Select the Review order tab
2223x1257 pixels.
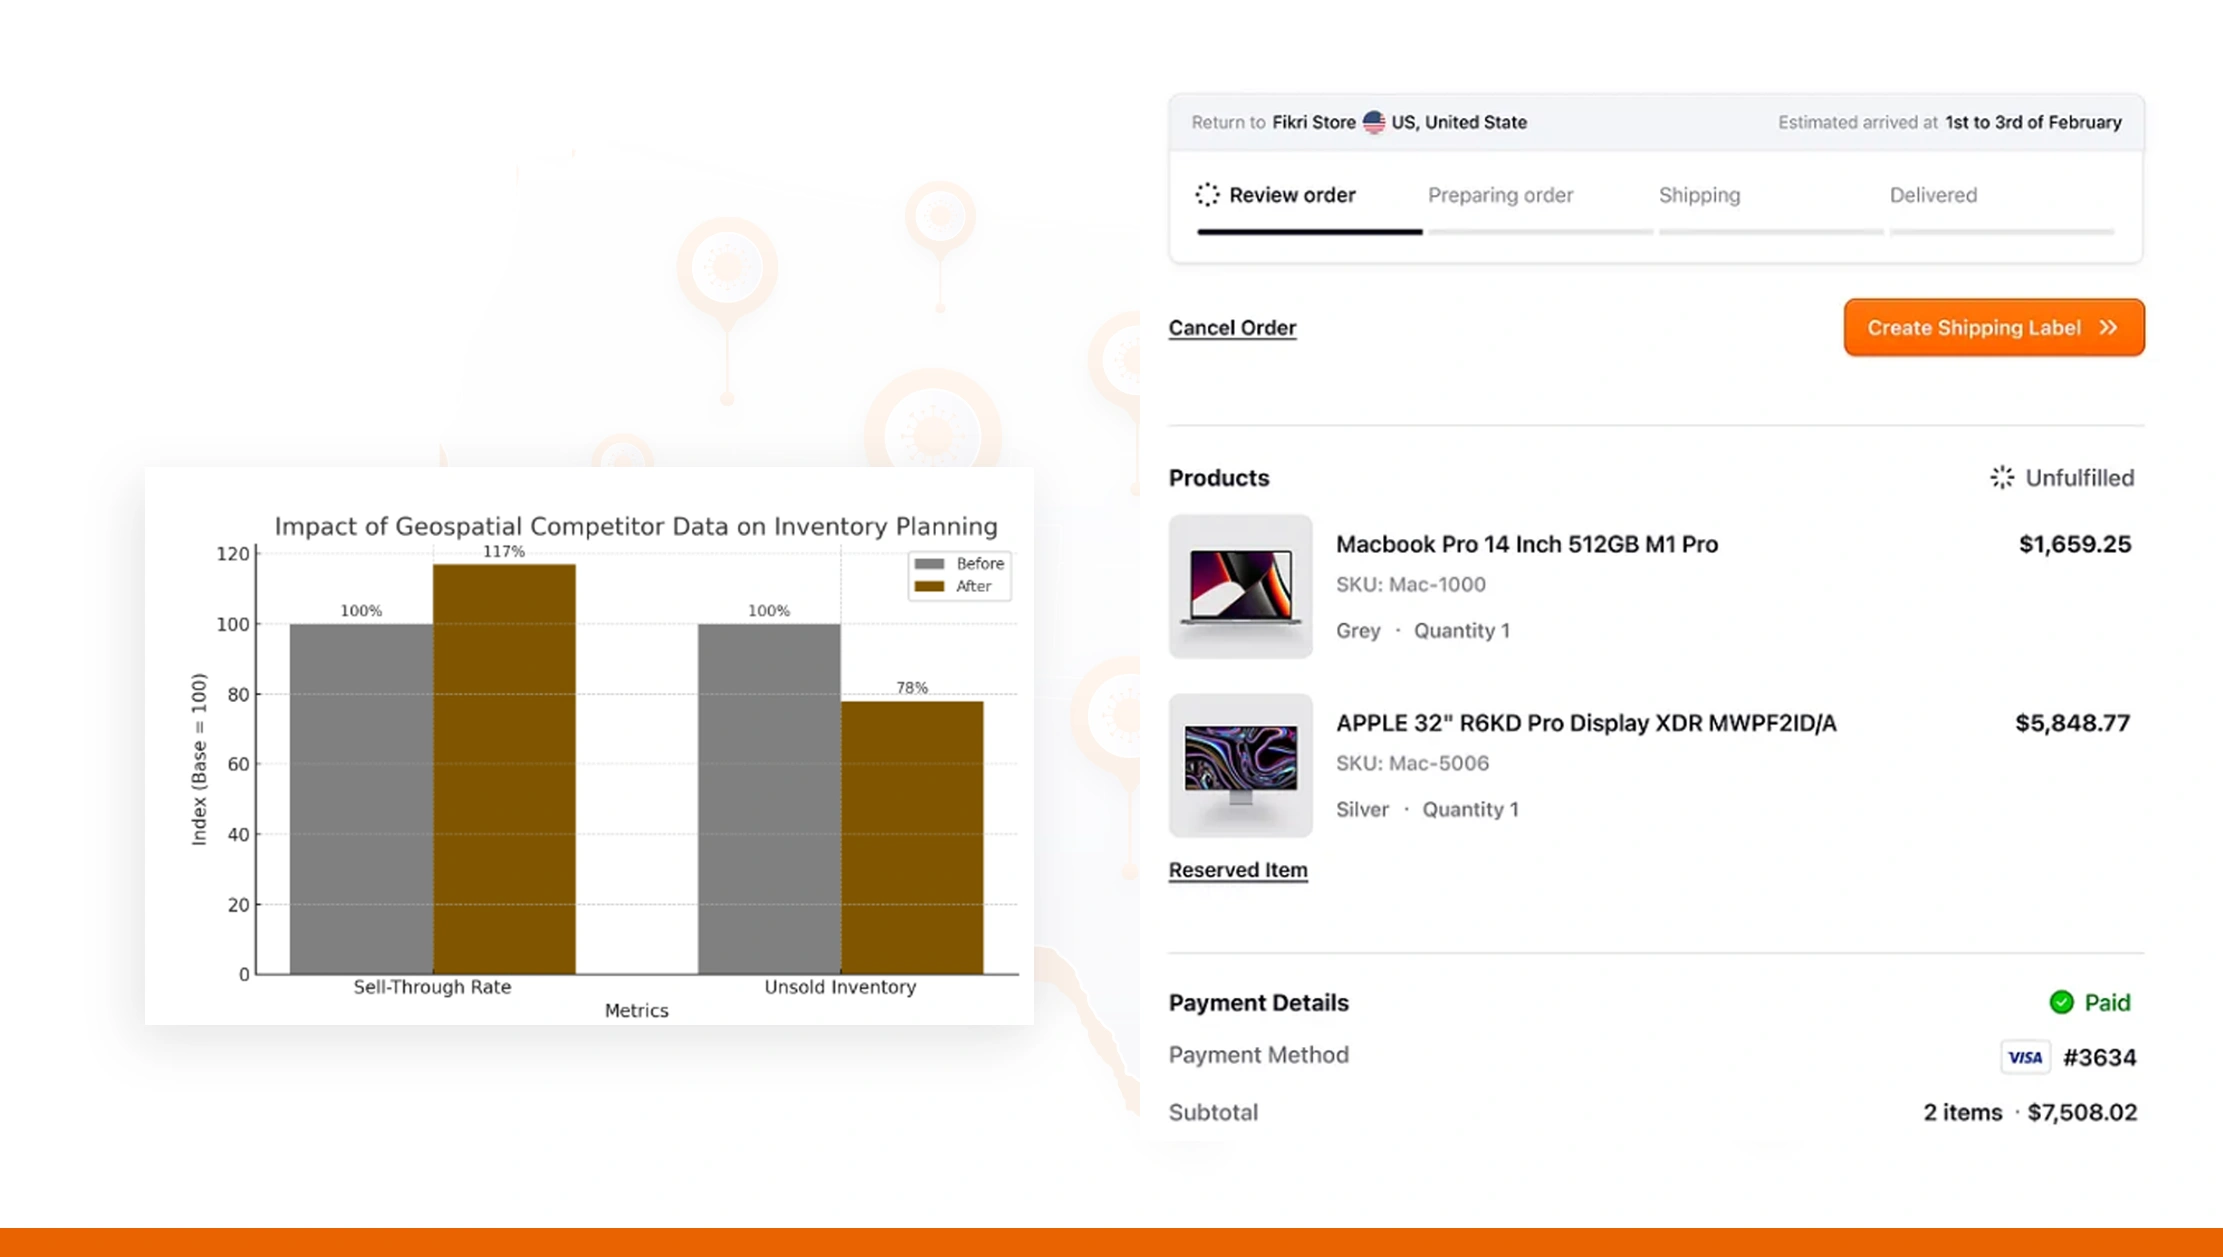tap(1292, 195)
